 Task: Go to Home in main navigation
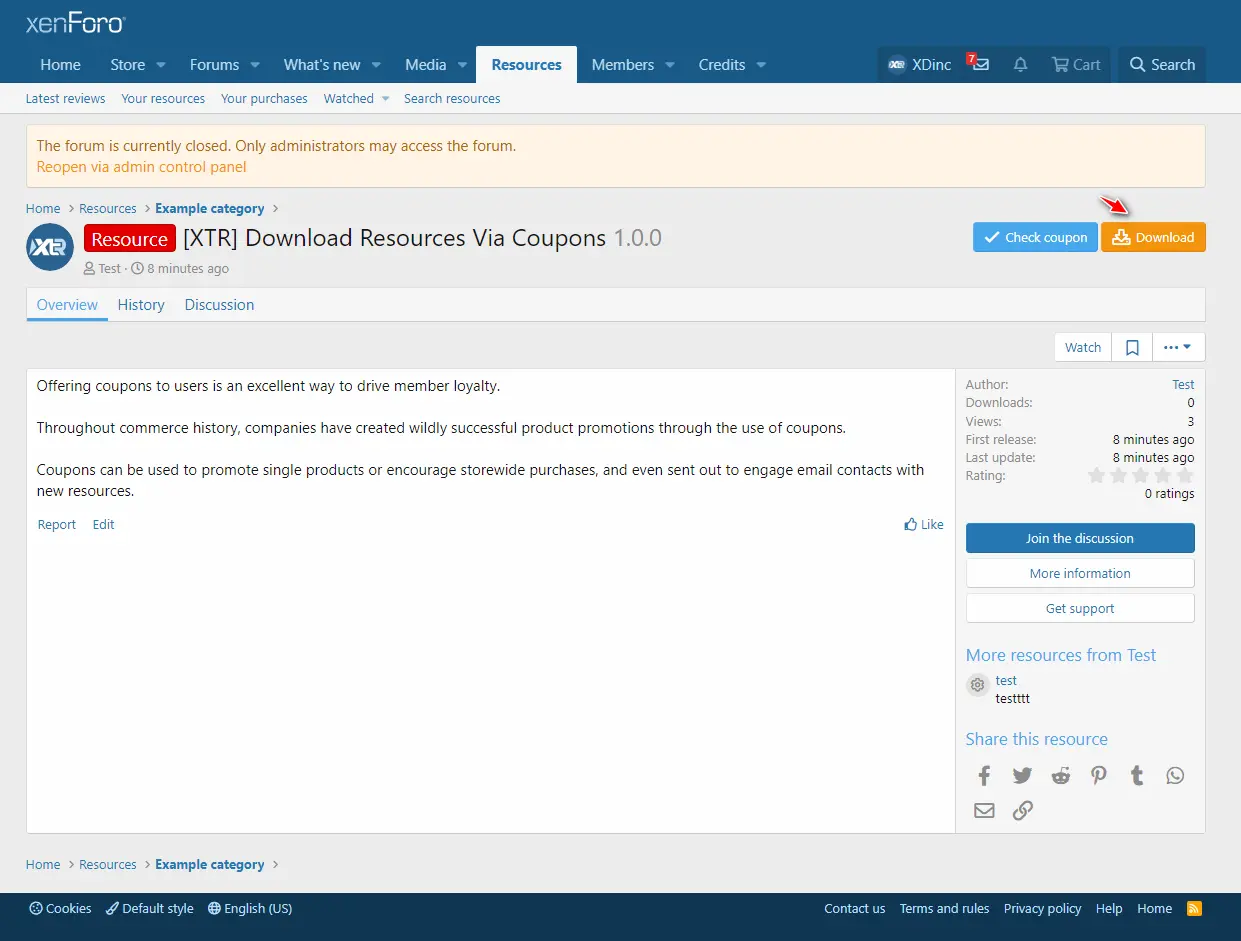click(x=60, y=65)
